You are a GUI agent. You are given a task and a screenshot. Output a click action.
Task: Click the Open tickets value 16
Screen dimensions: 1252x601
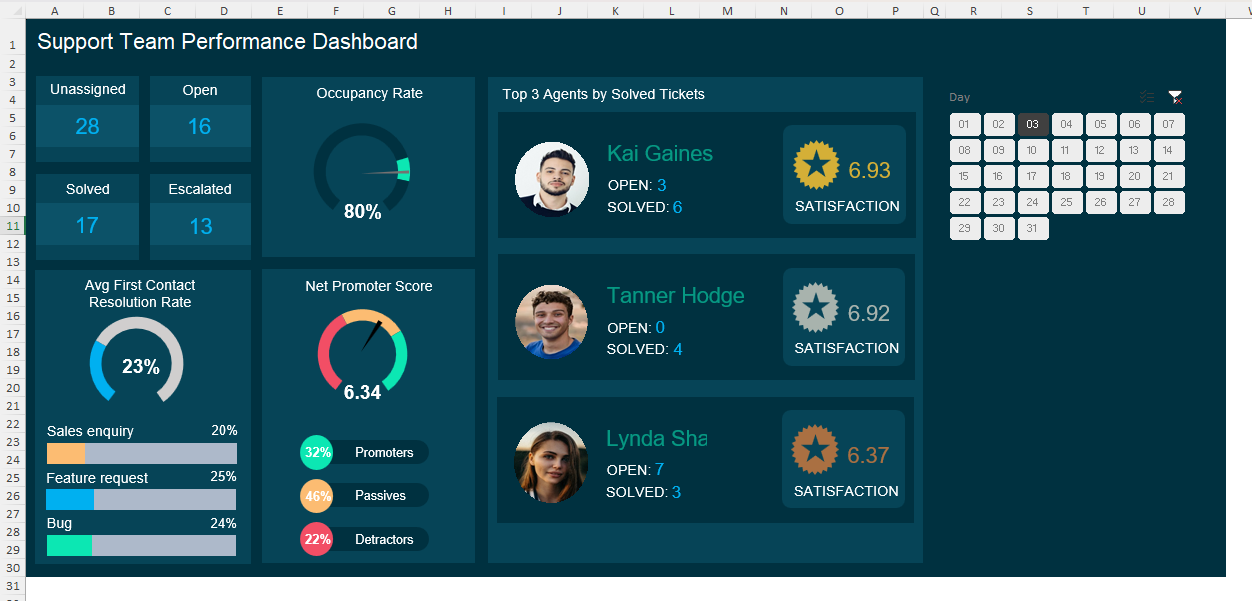pyautogui.click(x=200, y=126)
